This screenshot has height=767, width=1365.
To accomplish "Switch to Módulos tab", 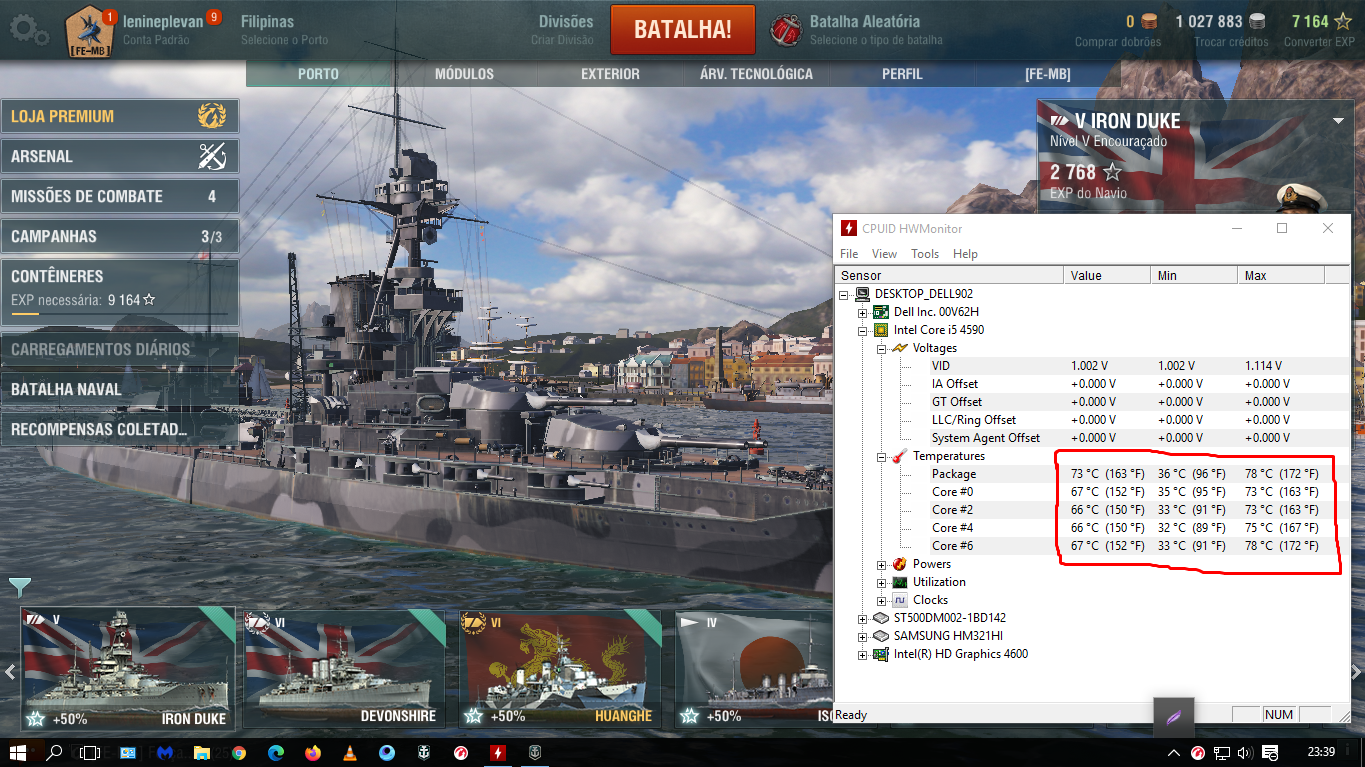I will [464, 74].
